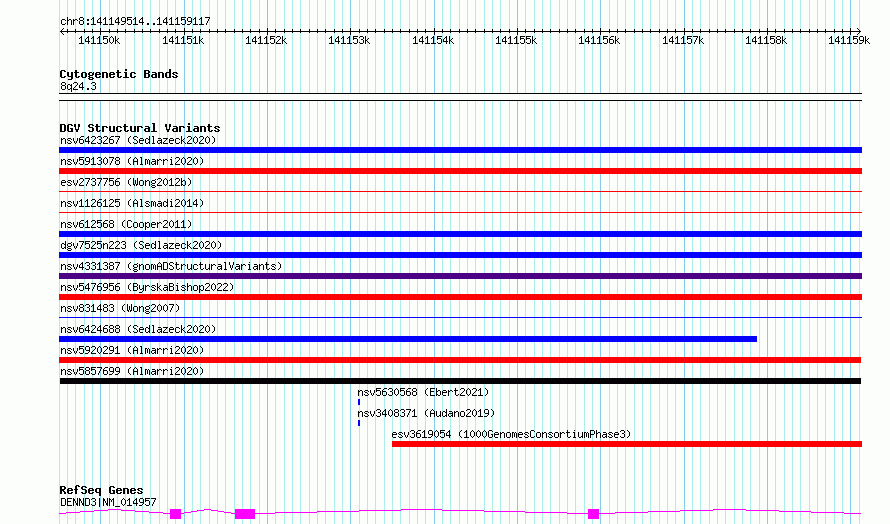890x524 pixels.
Task: Click the DGV Structural Variants track title
Action: 140,128
